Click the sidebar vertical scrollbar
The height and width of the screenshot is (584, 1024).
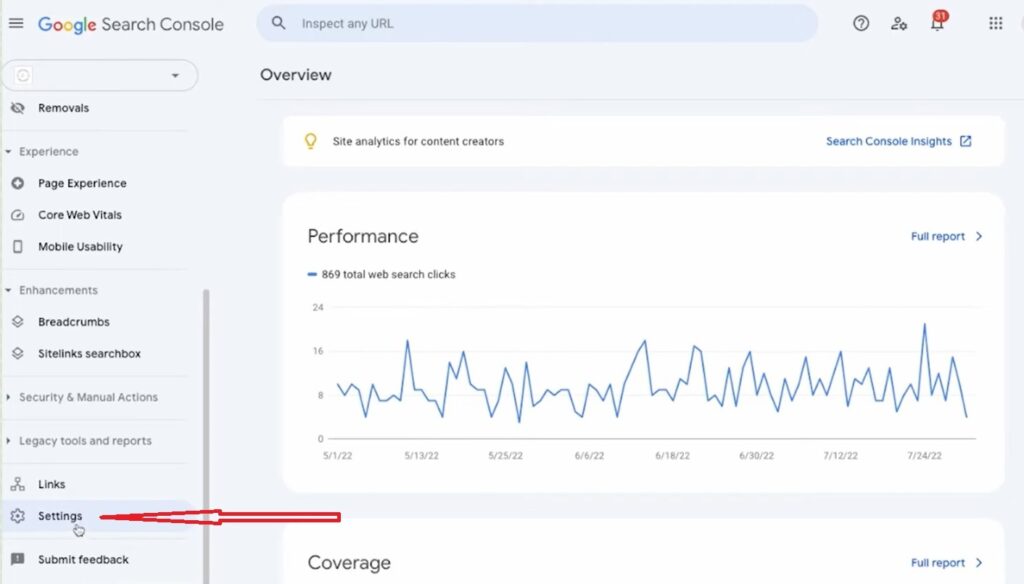coord(206,436)
